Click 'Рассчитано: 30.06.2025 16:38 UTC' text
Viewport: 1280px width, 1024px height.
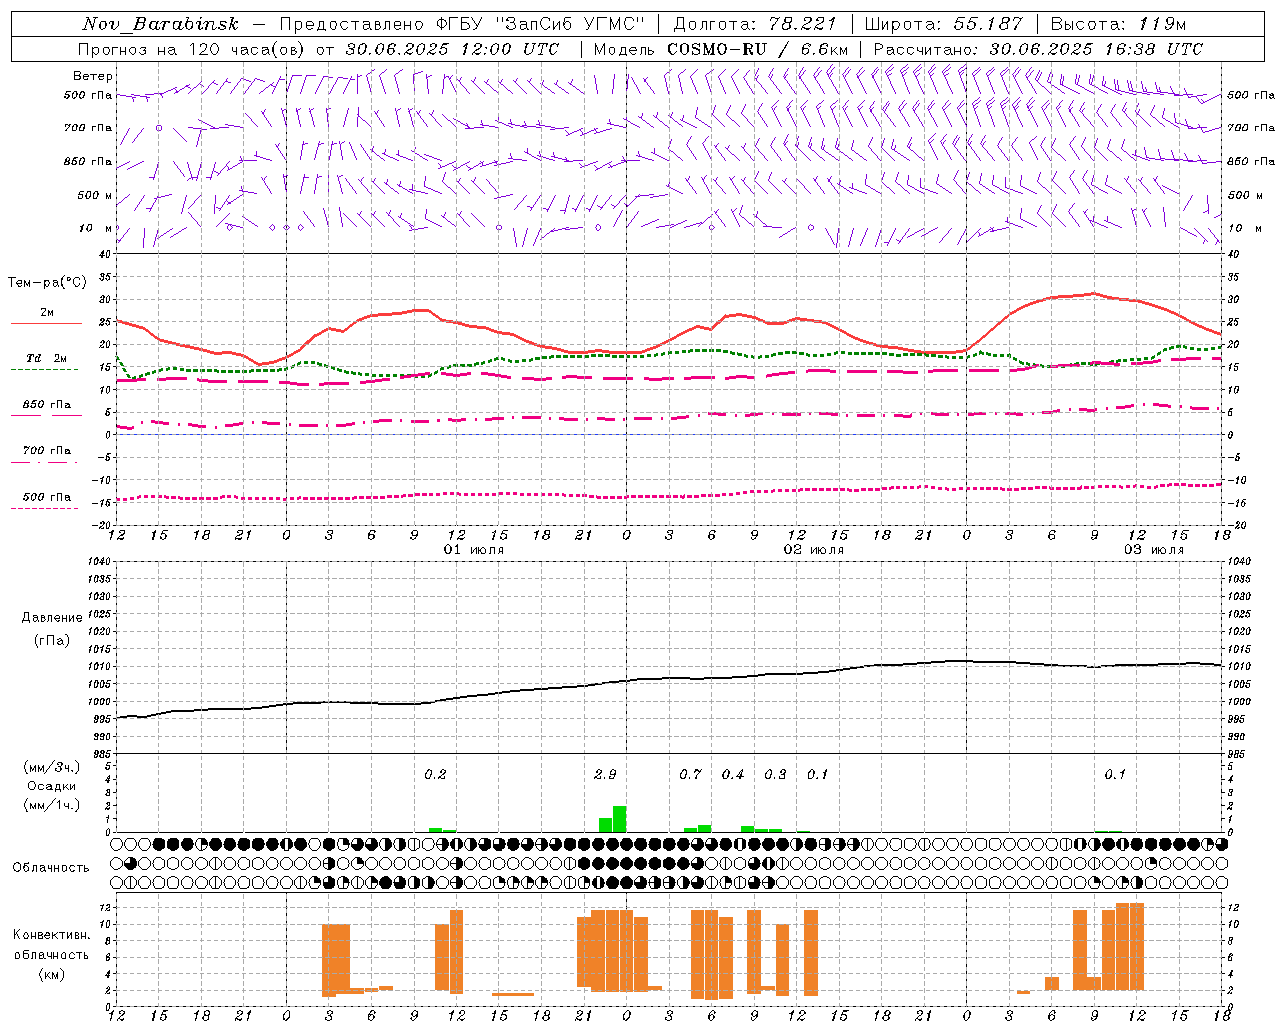(1038, 49)
